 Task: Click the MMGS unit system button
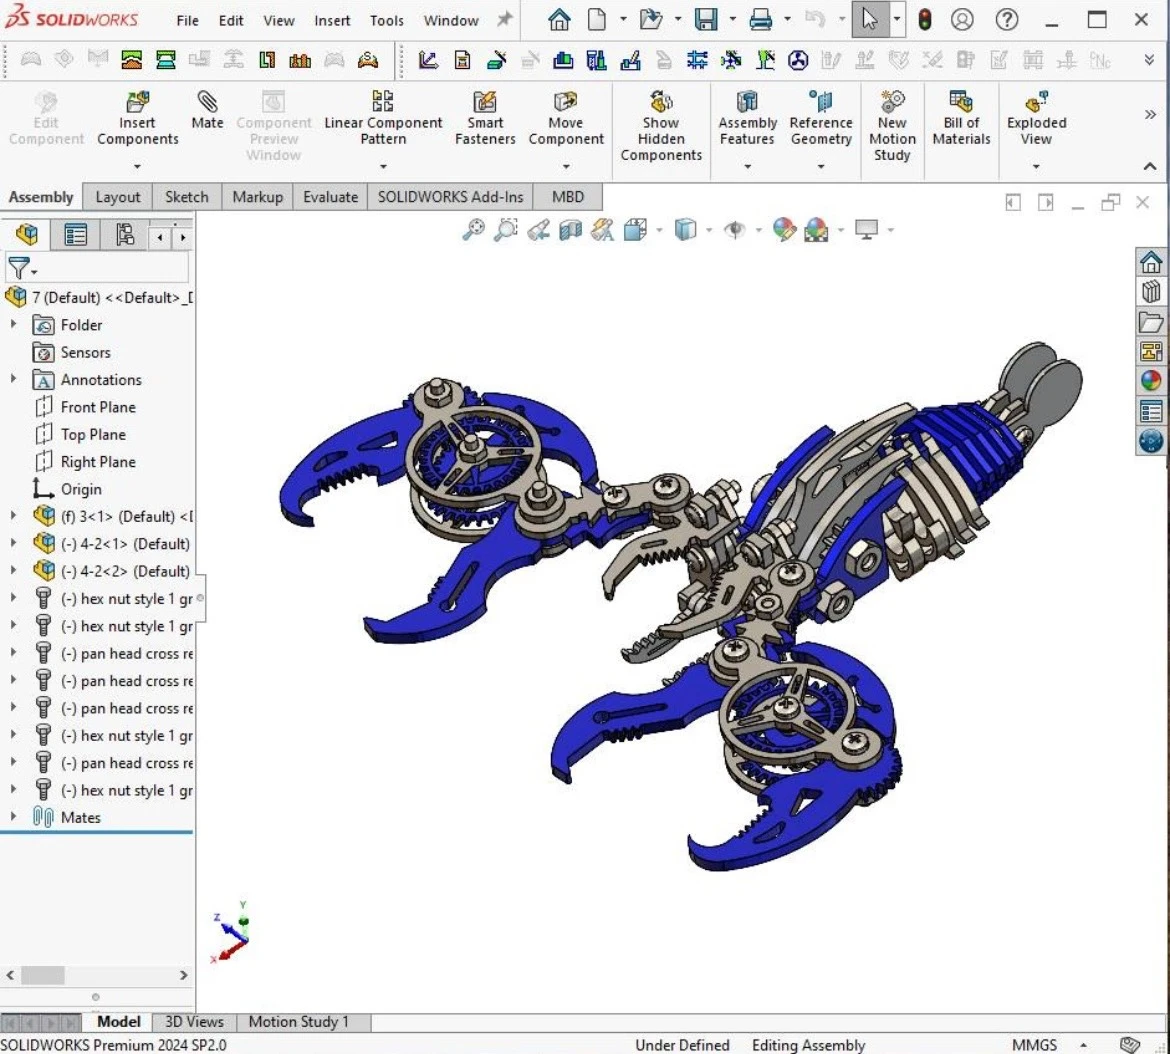pos(1034,1045)
